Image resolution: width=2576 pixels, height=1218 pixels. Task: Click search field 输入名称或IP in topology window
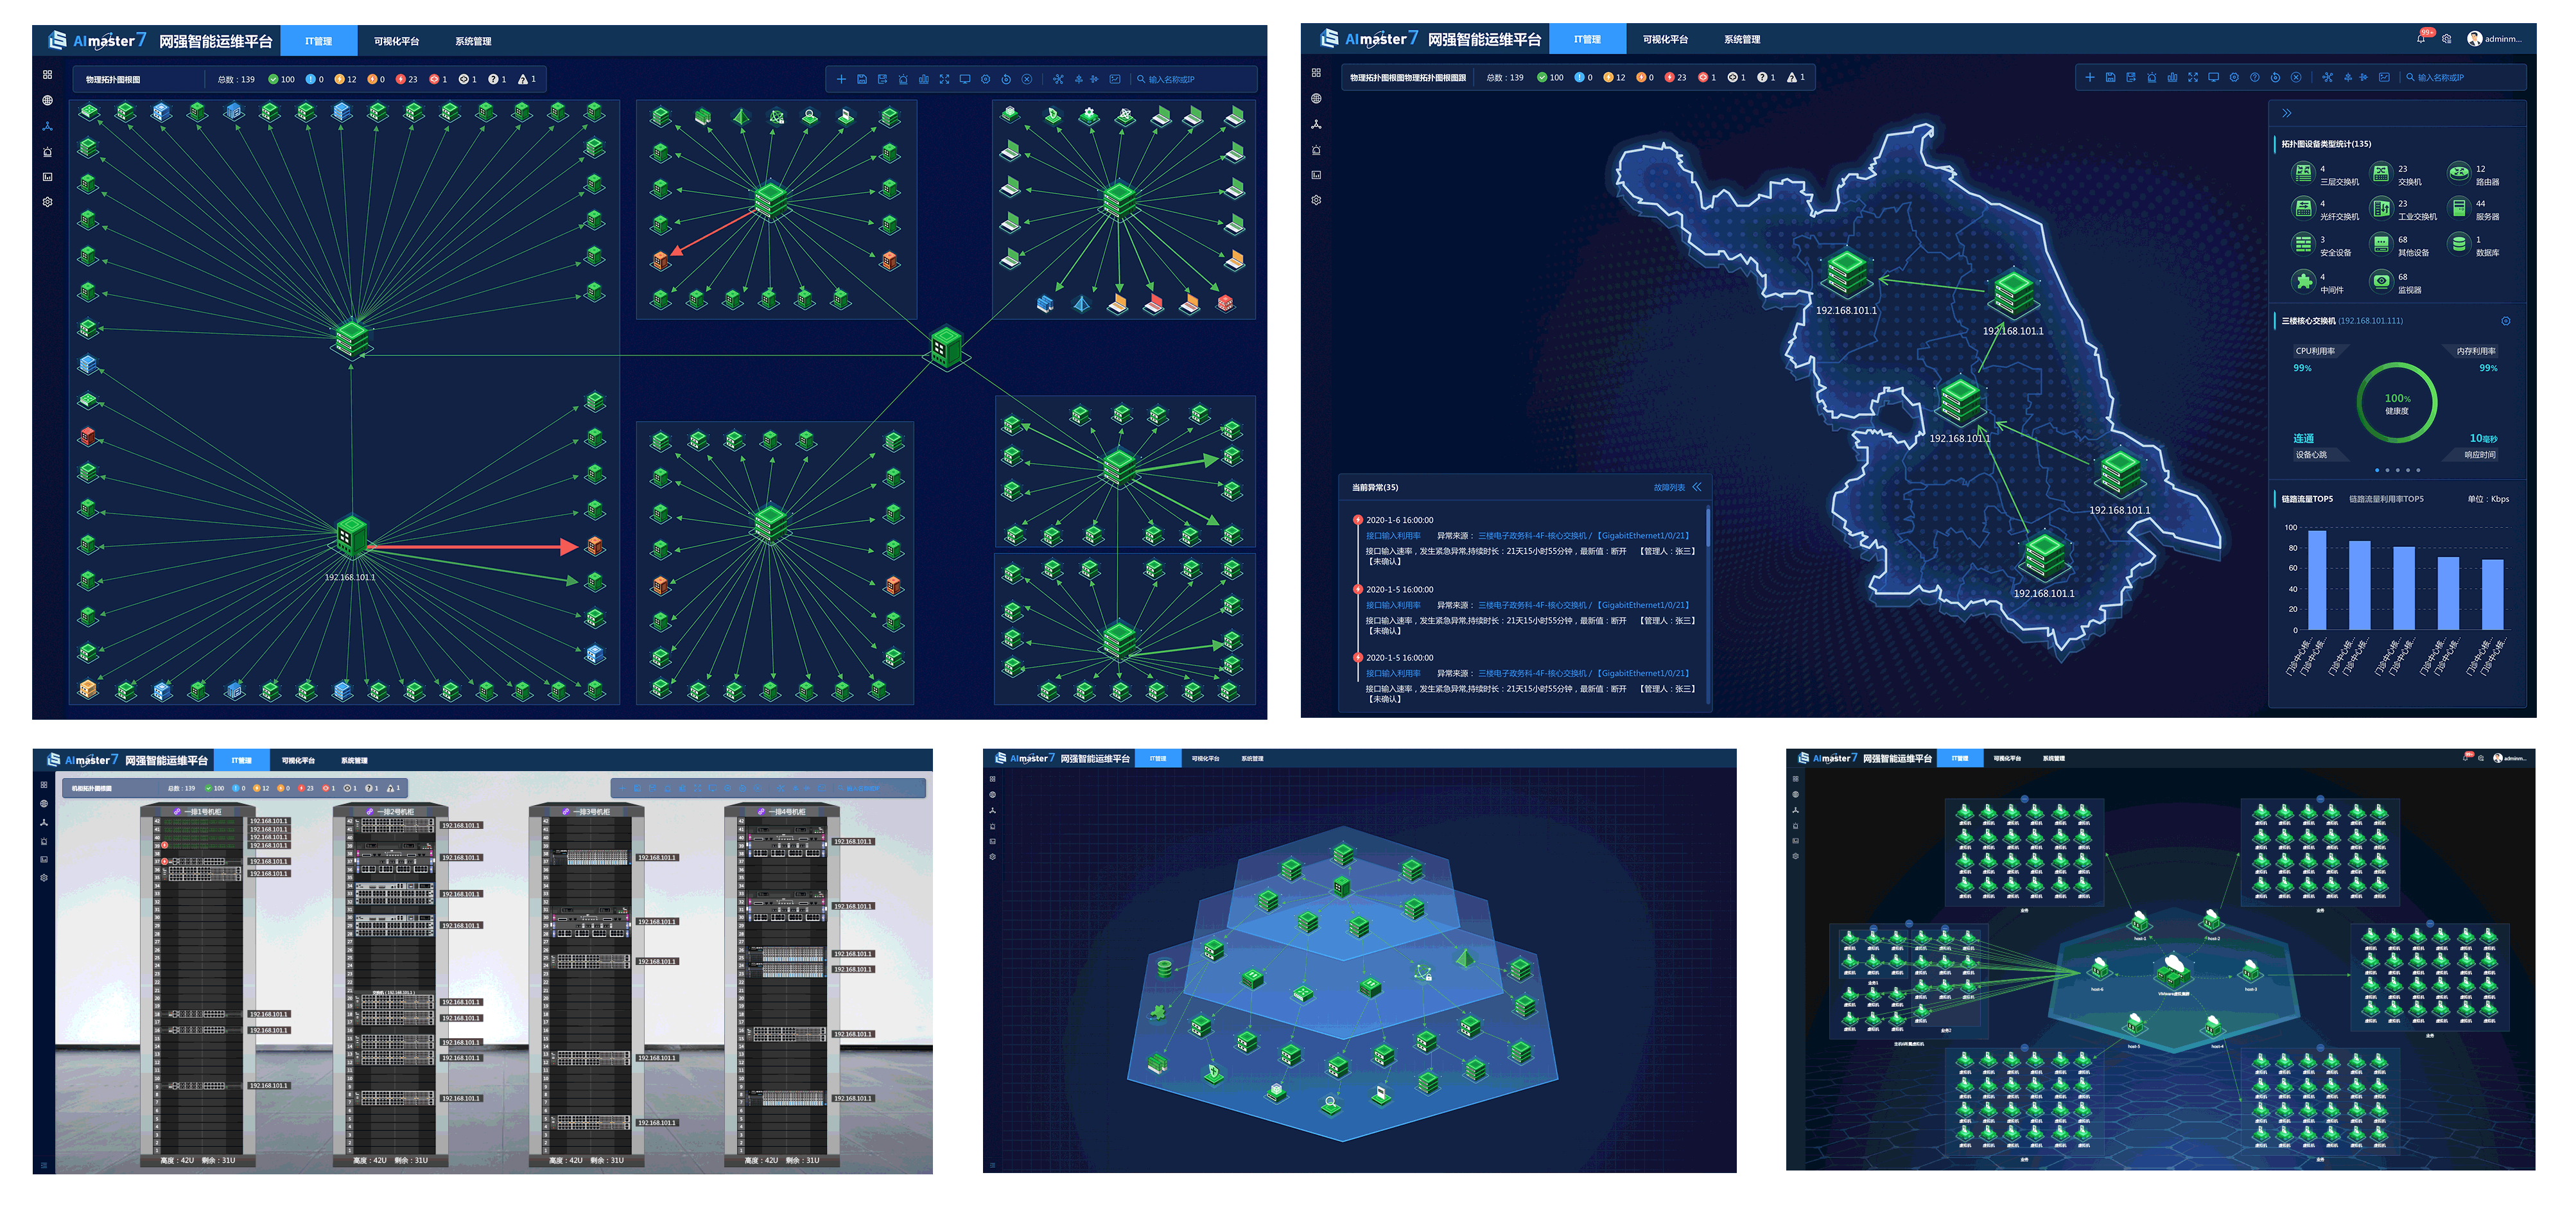[1195, 79]
